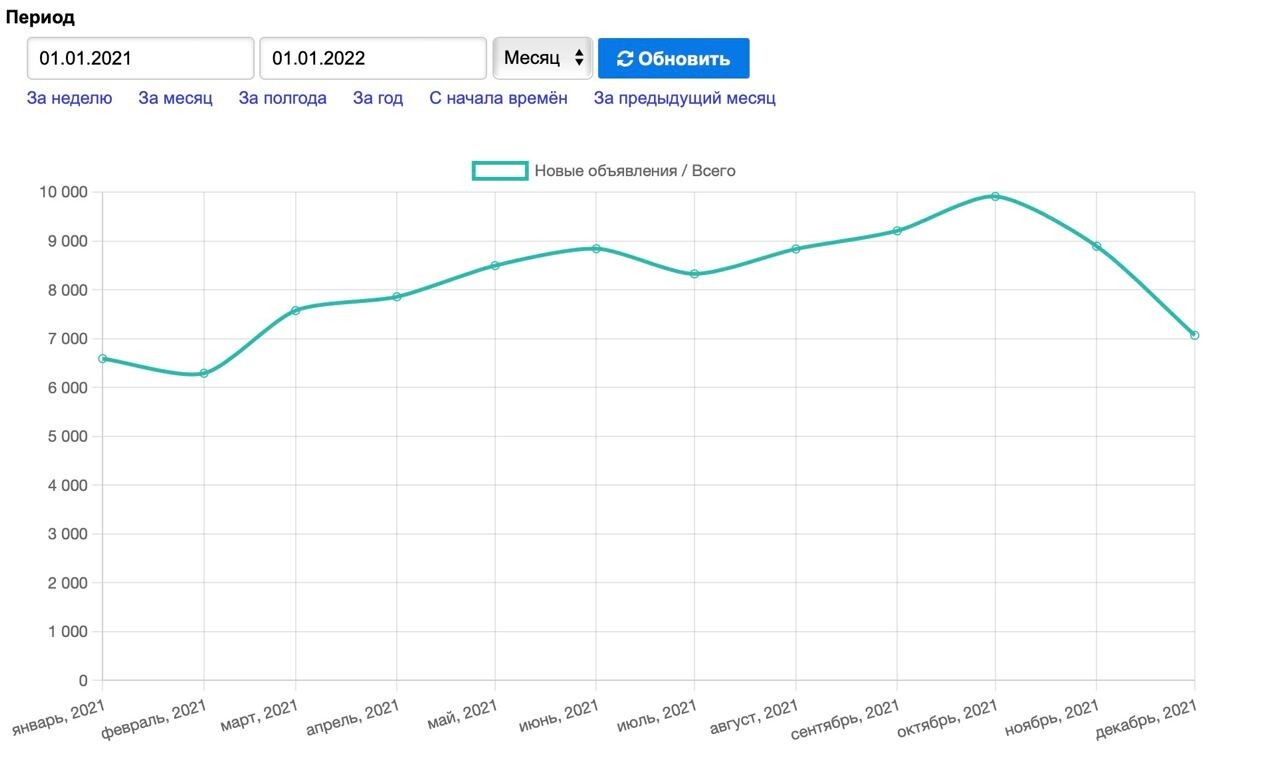Click the end date field 01.01.2022
Screen dimensions: 1280x768
(x=373, y=58)
